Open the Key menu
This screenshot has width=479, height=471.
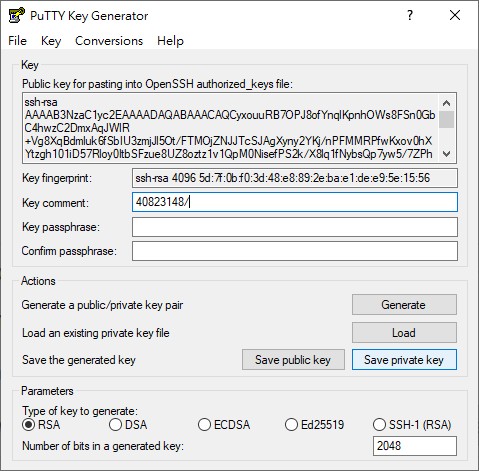(x=51, y=41)
